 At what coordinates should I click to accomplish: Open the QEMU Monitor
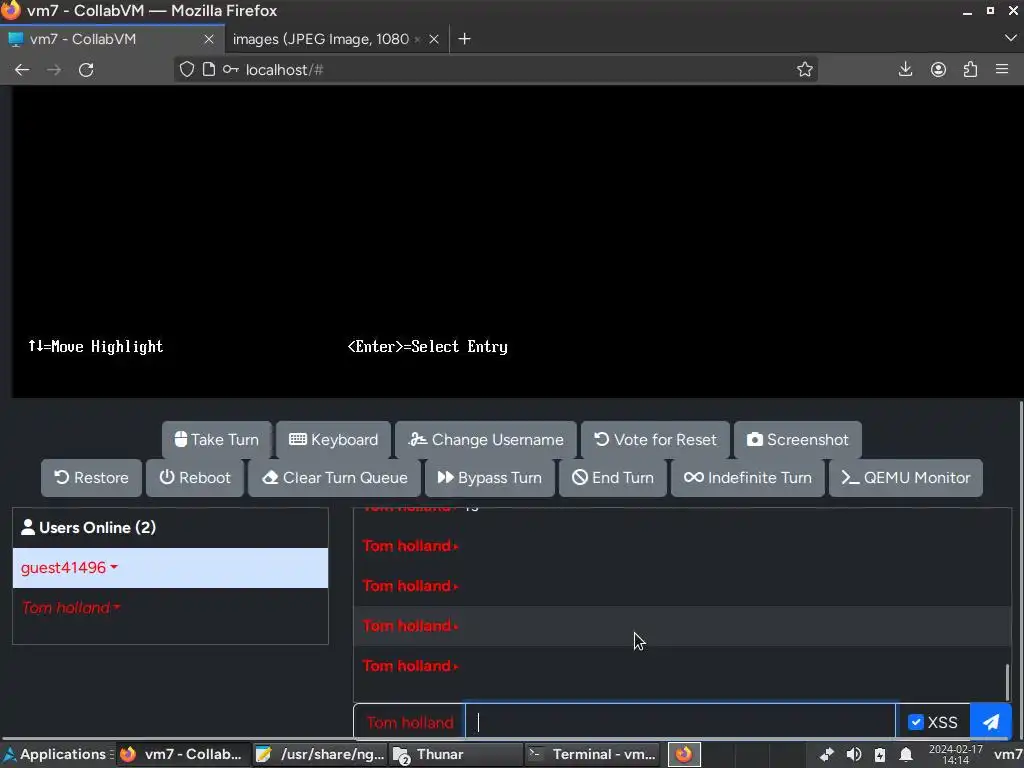pos(906,477)
